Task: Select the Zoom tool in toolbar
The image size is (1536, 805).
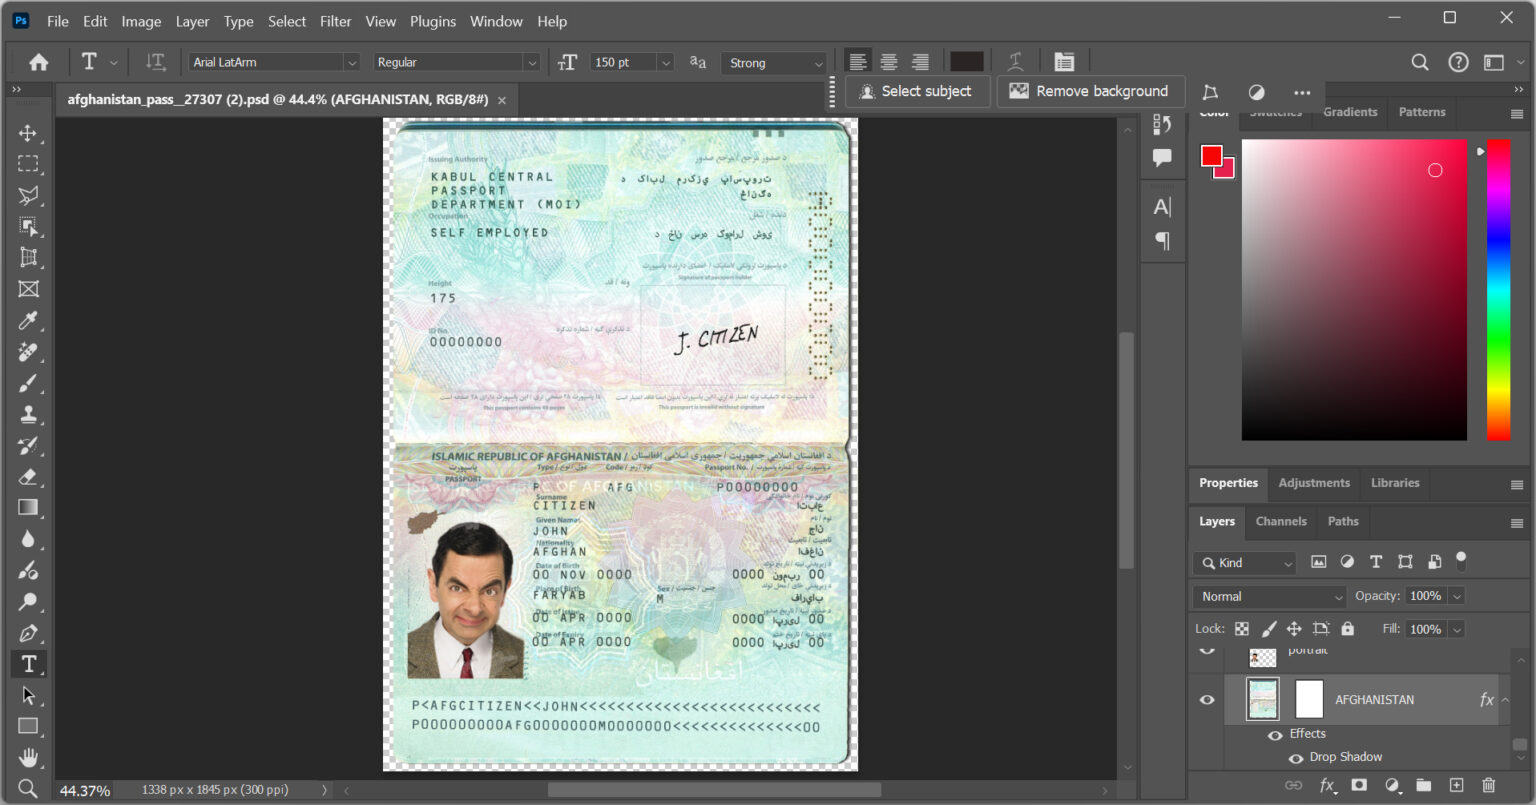Action: click(x=28, y=788)
